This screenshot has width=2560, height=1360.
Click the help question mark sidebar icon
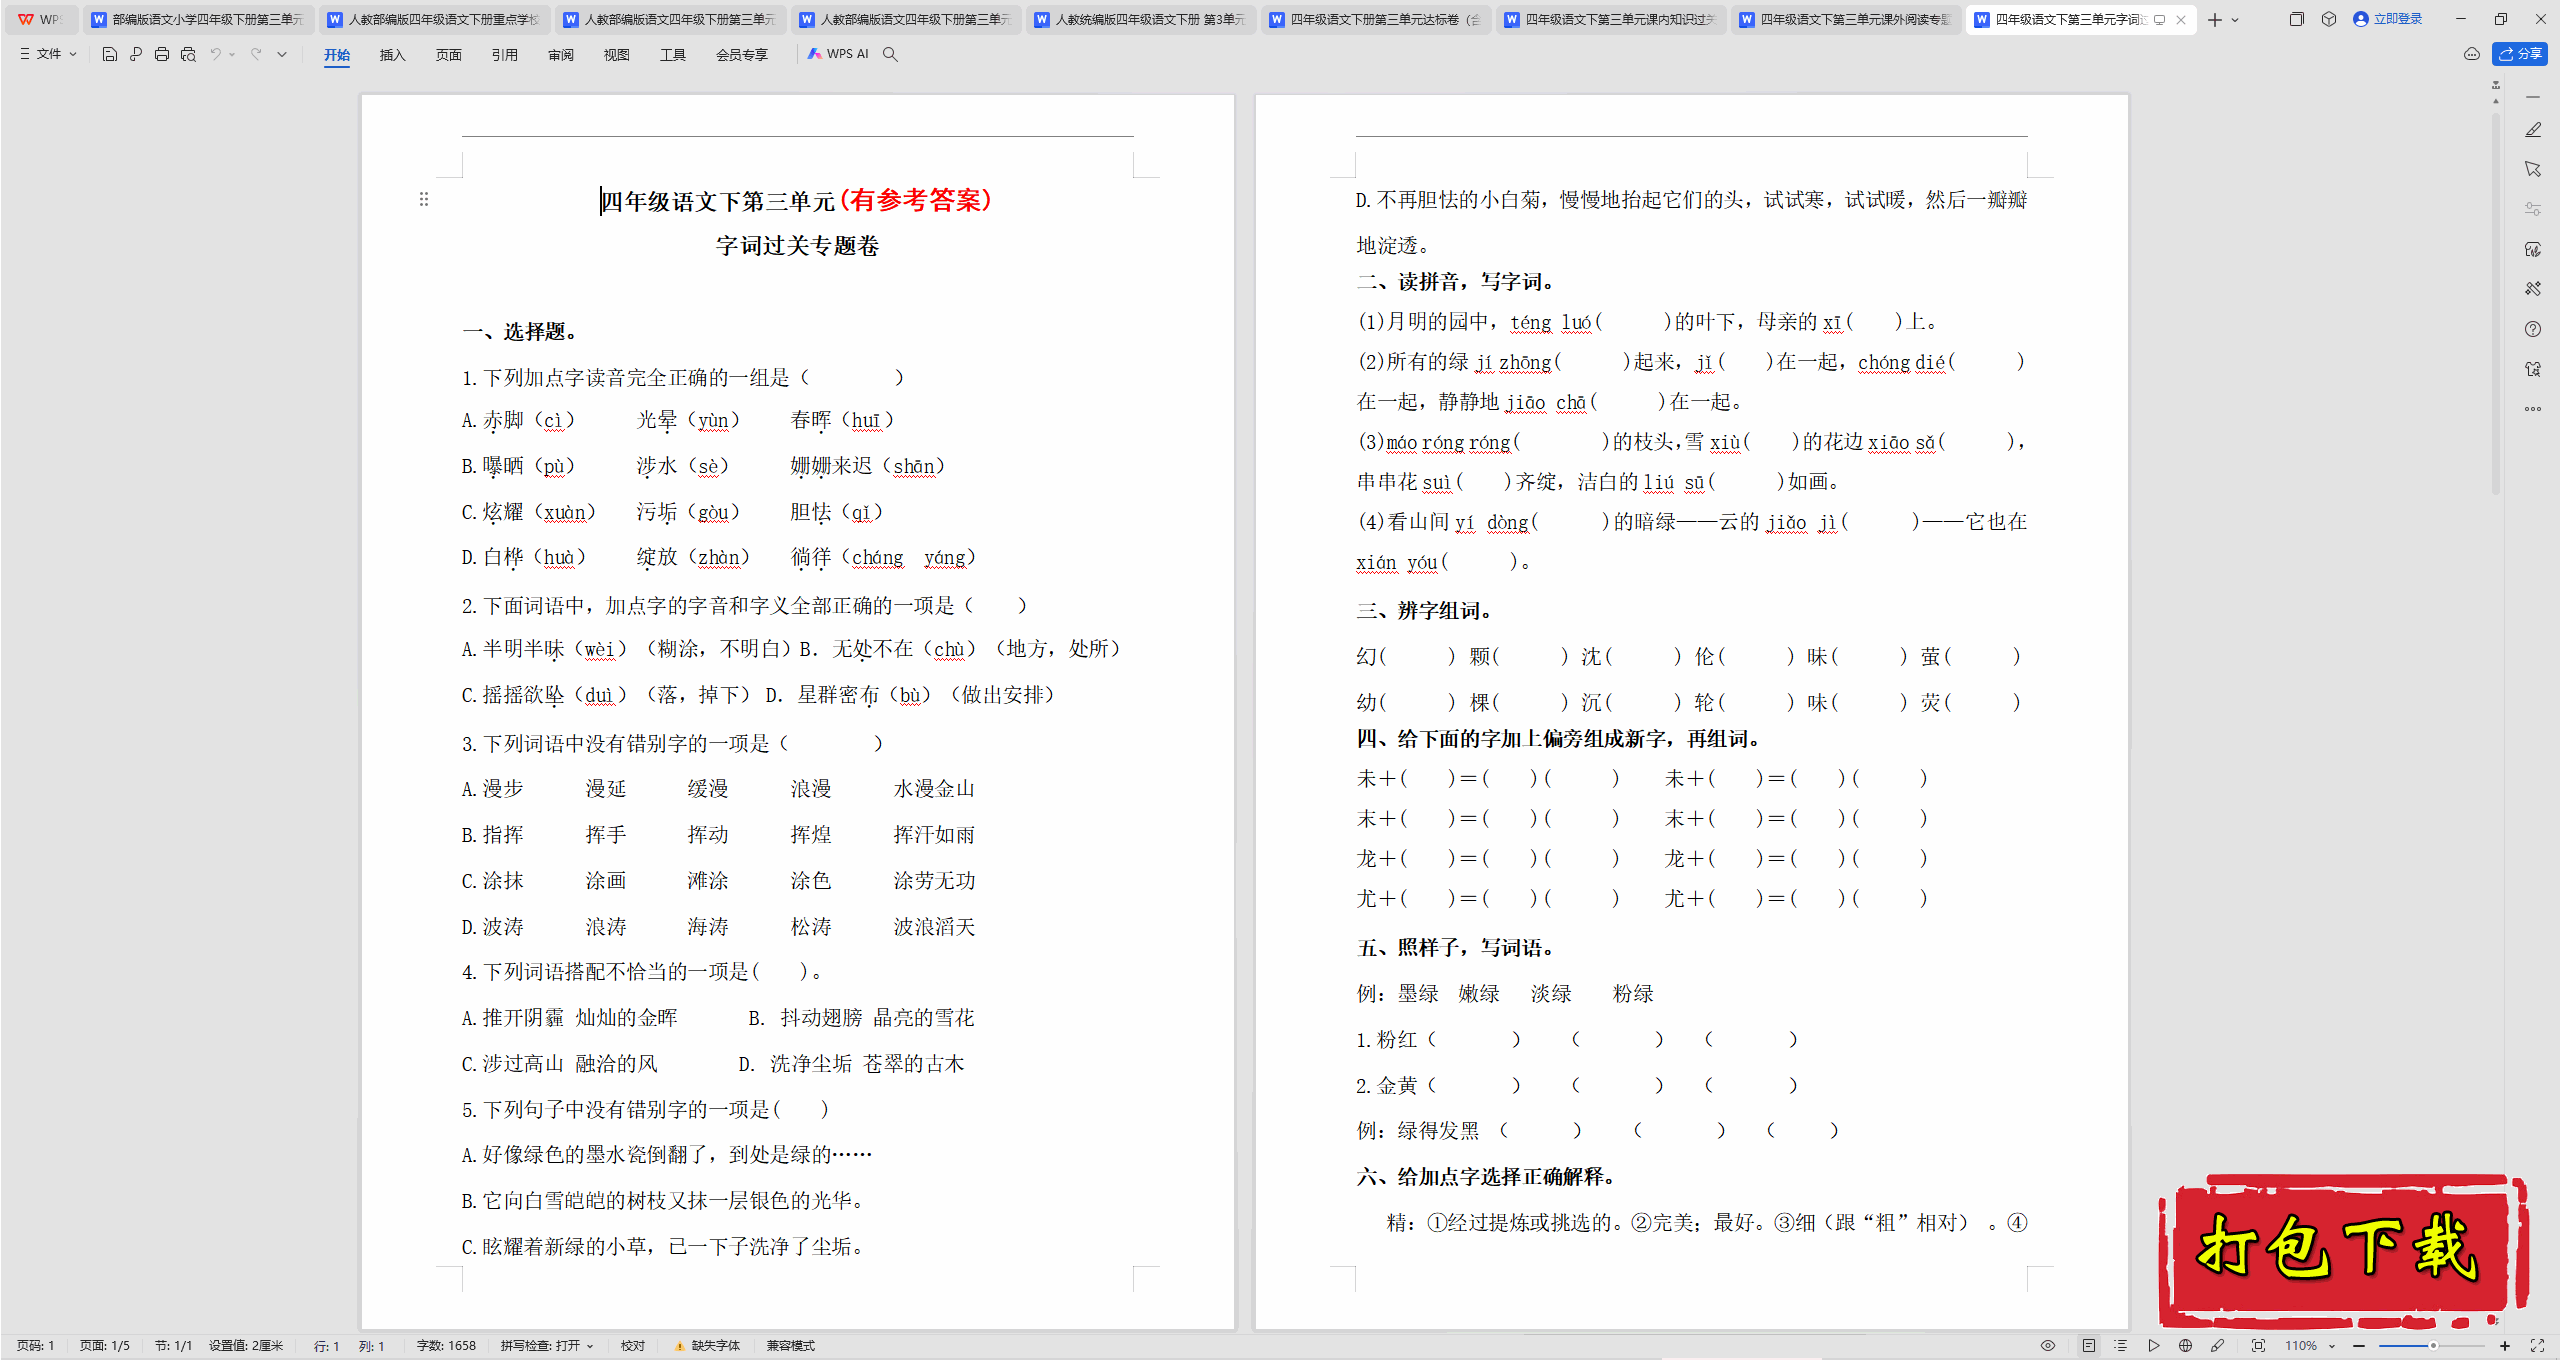tap(2533, 329)
